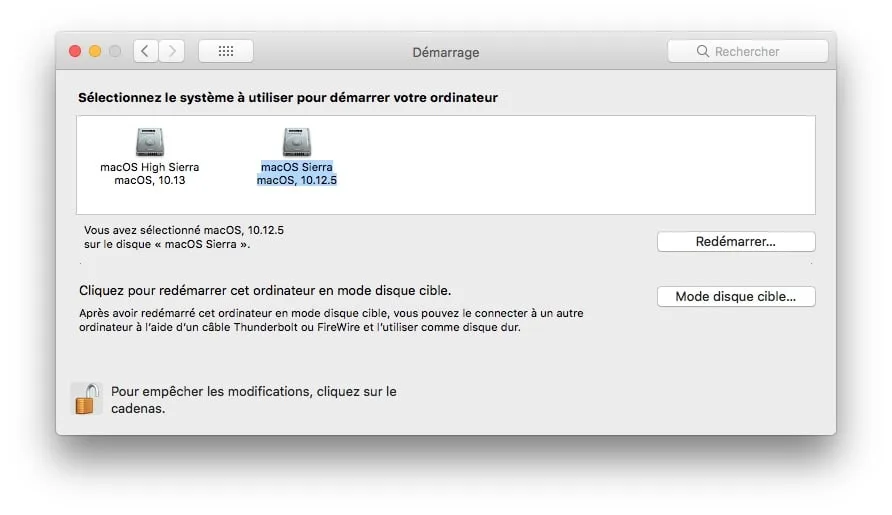This screenshot has height=515, width=892.
Task: Click the "macOS, 10.13" version label
Action: click(x=150, y=180)
